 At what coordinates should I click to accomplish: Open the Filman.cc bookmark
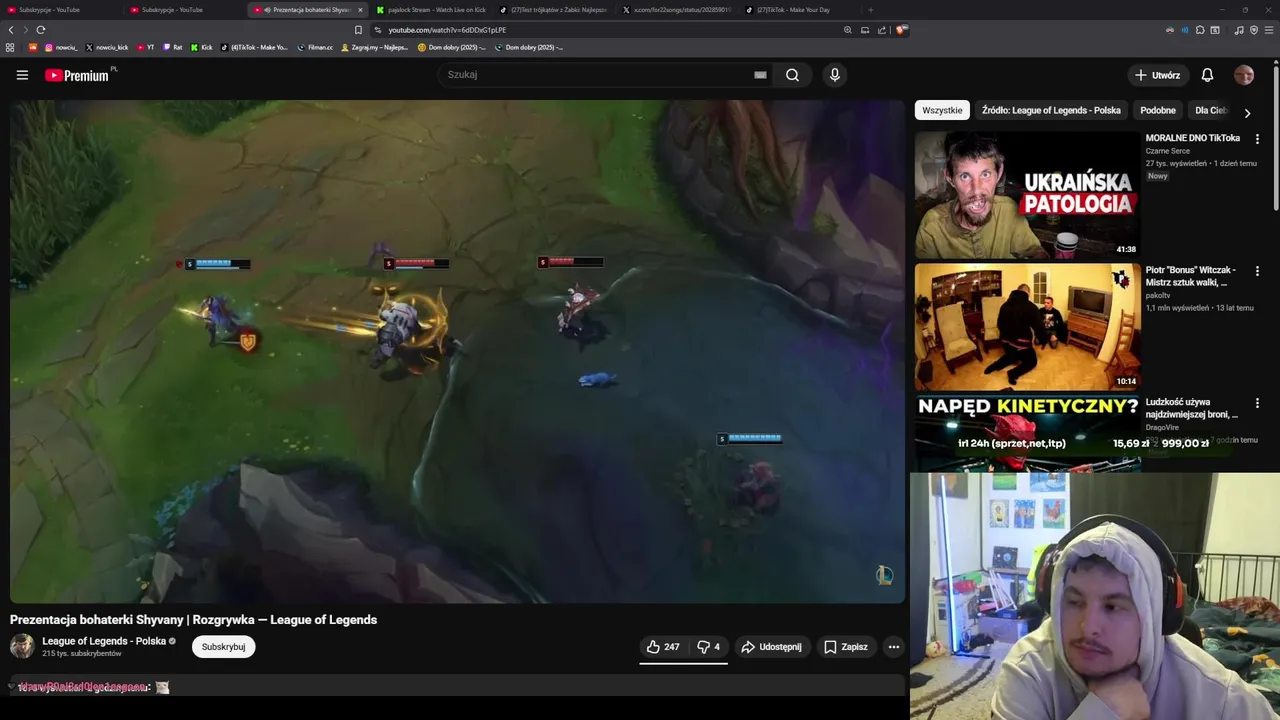coord(316,47)
